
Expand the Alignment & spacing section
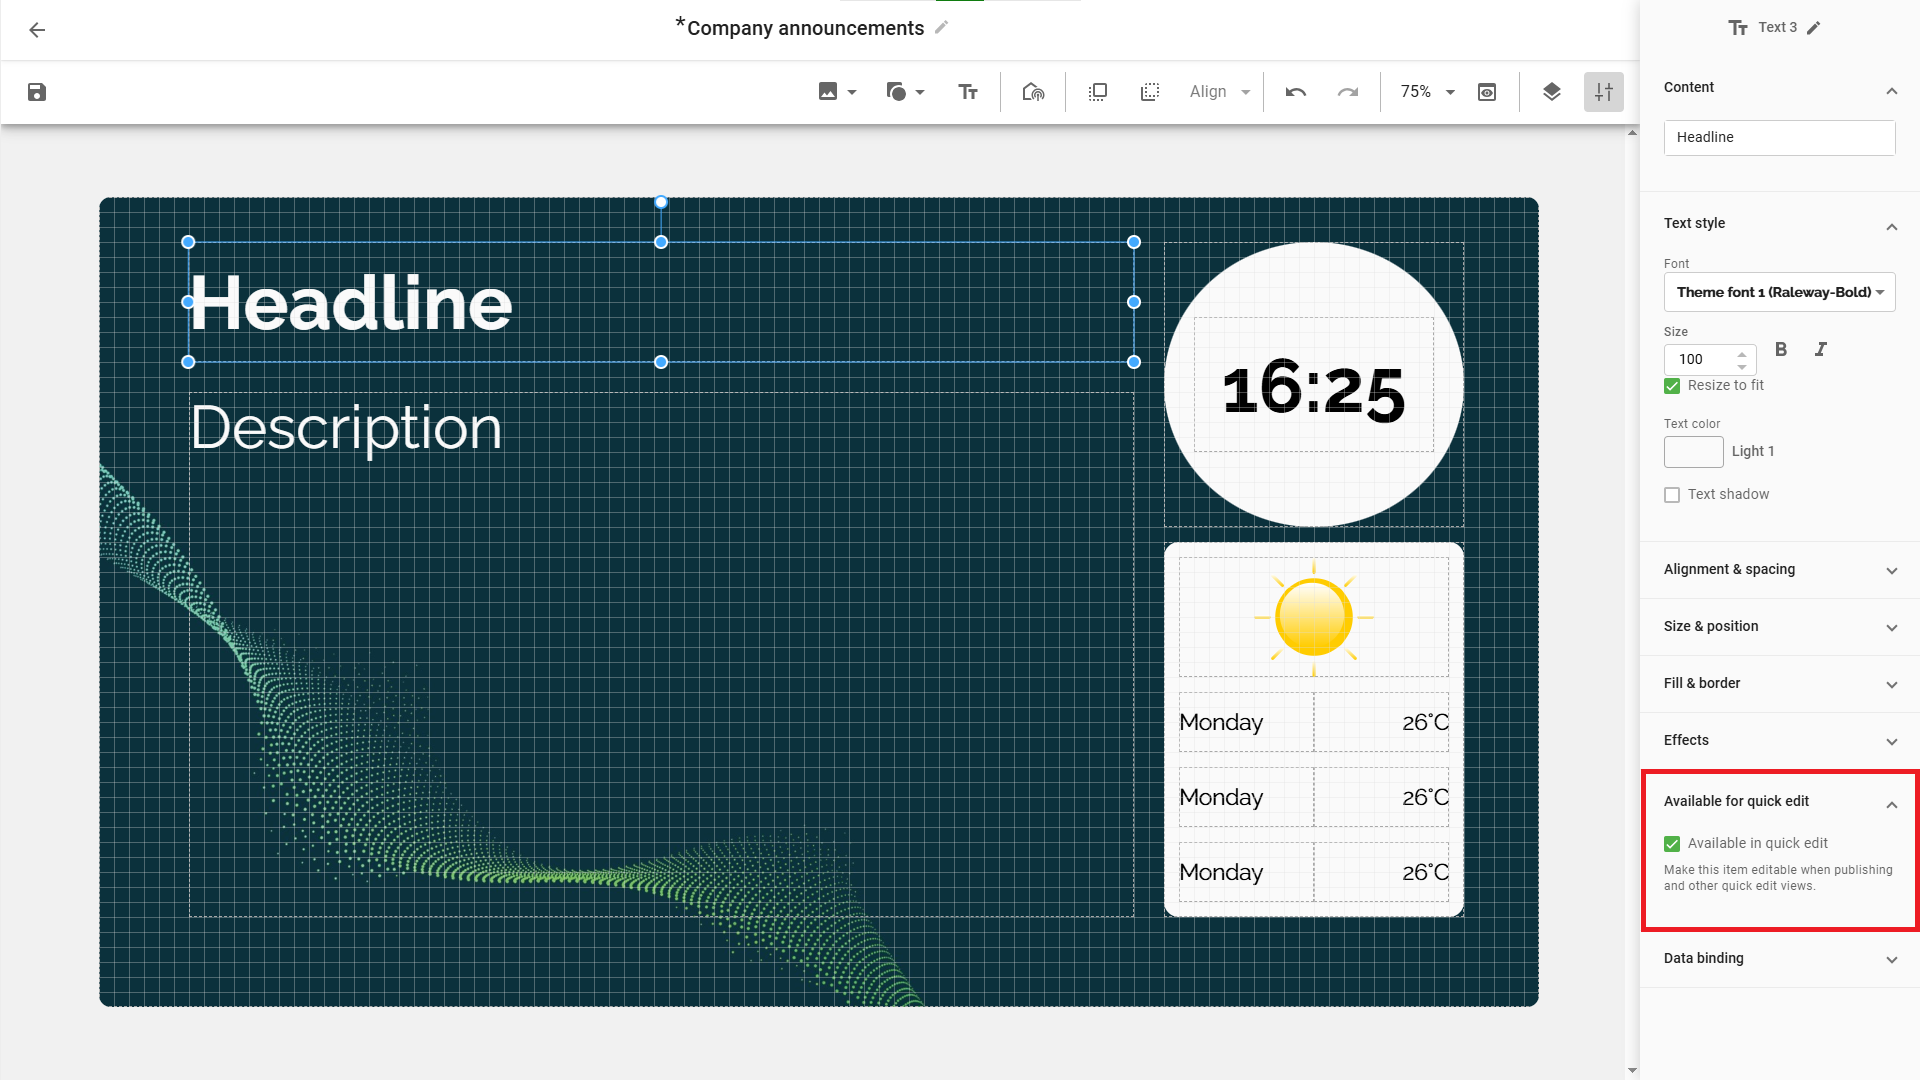point(1779,570)
